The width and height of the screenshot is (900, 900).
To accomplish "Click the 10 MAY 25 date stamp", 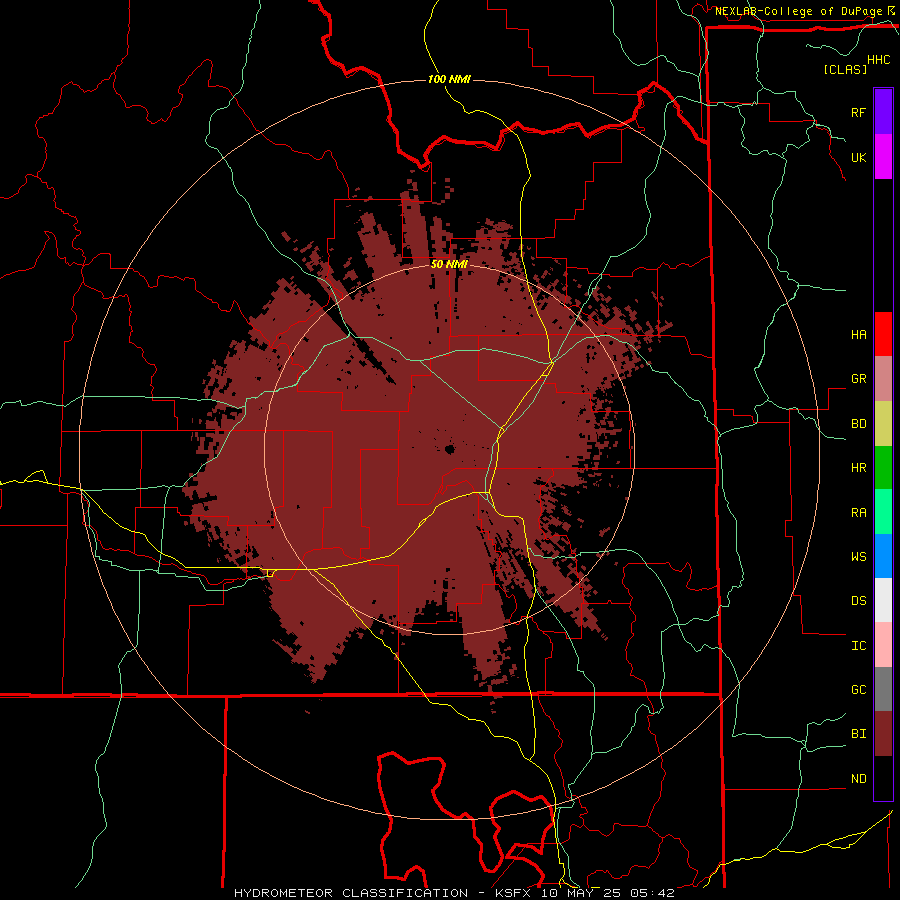I will coord(583,893).
